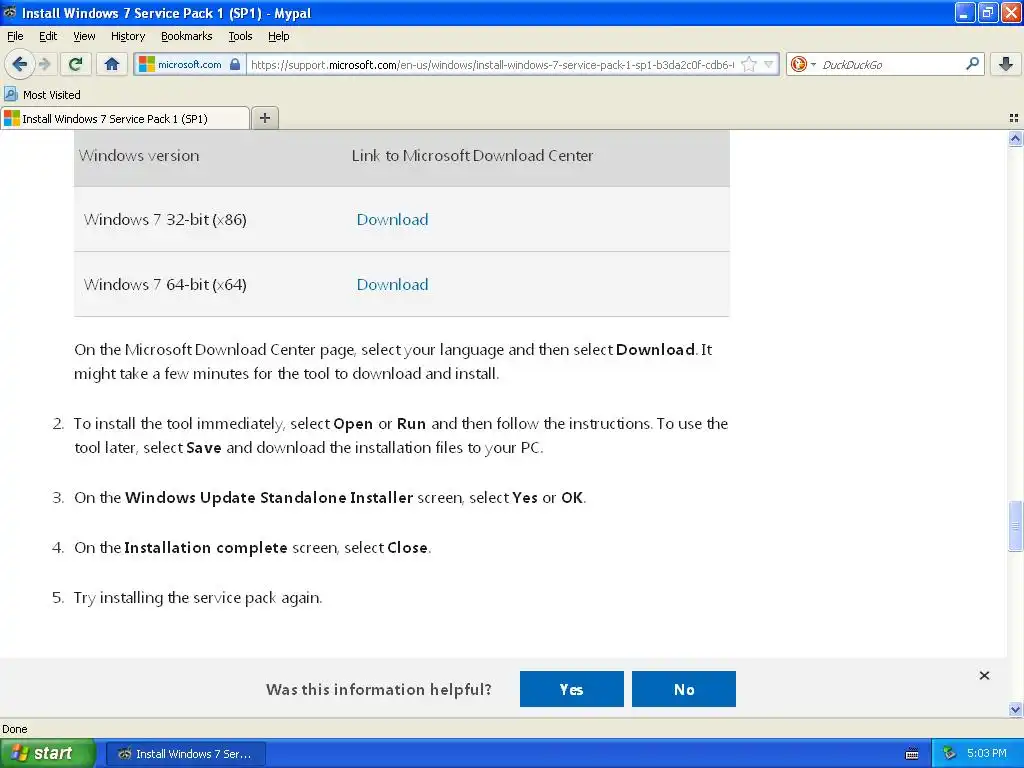Image resolution: width=1024 pixels, height=768 pixels.
Task: Open the History menu
Action: click(127, 36)
